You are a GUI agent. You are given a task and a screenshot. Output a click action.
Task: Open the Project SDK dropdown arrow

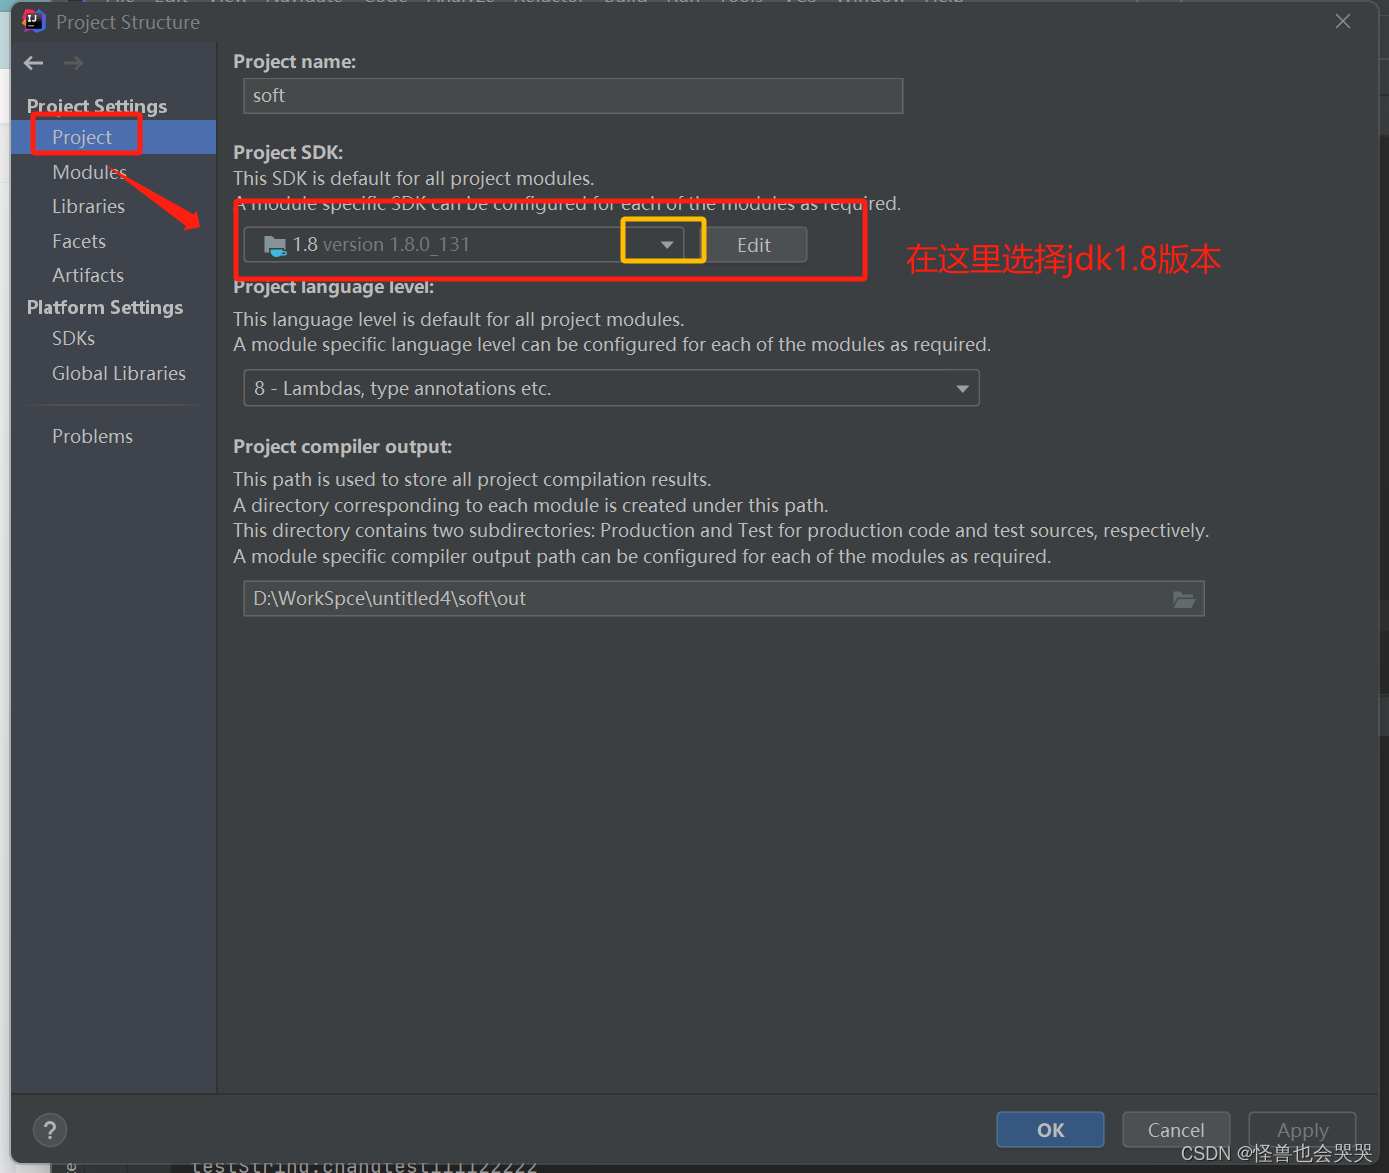(661, 244)
